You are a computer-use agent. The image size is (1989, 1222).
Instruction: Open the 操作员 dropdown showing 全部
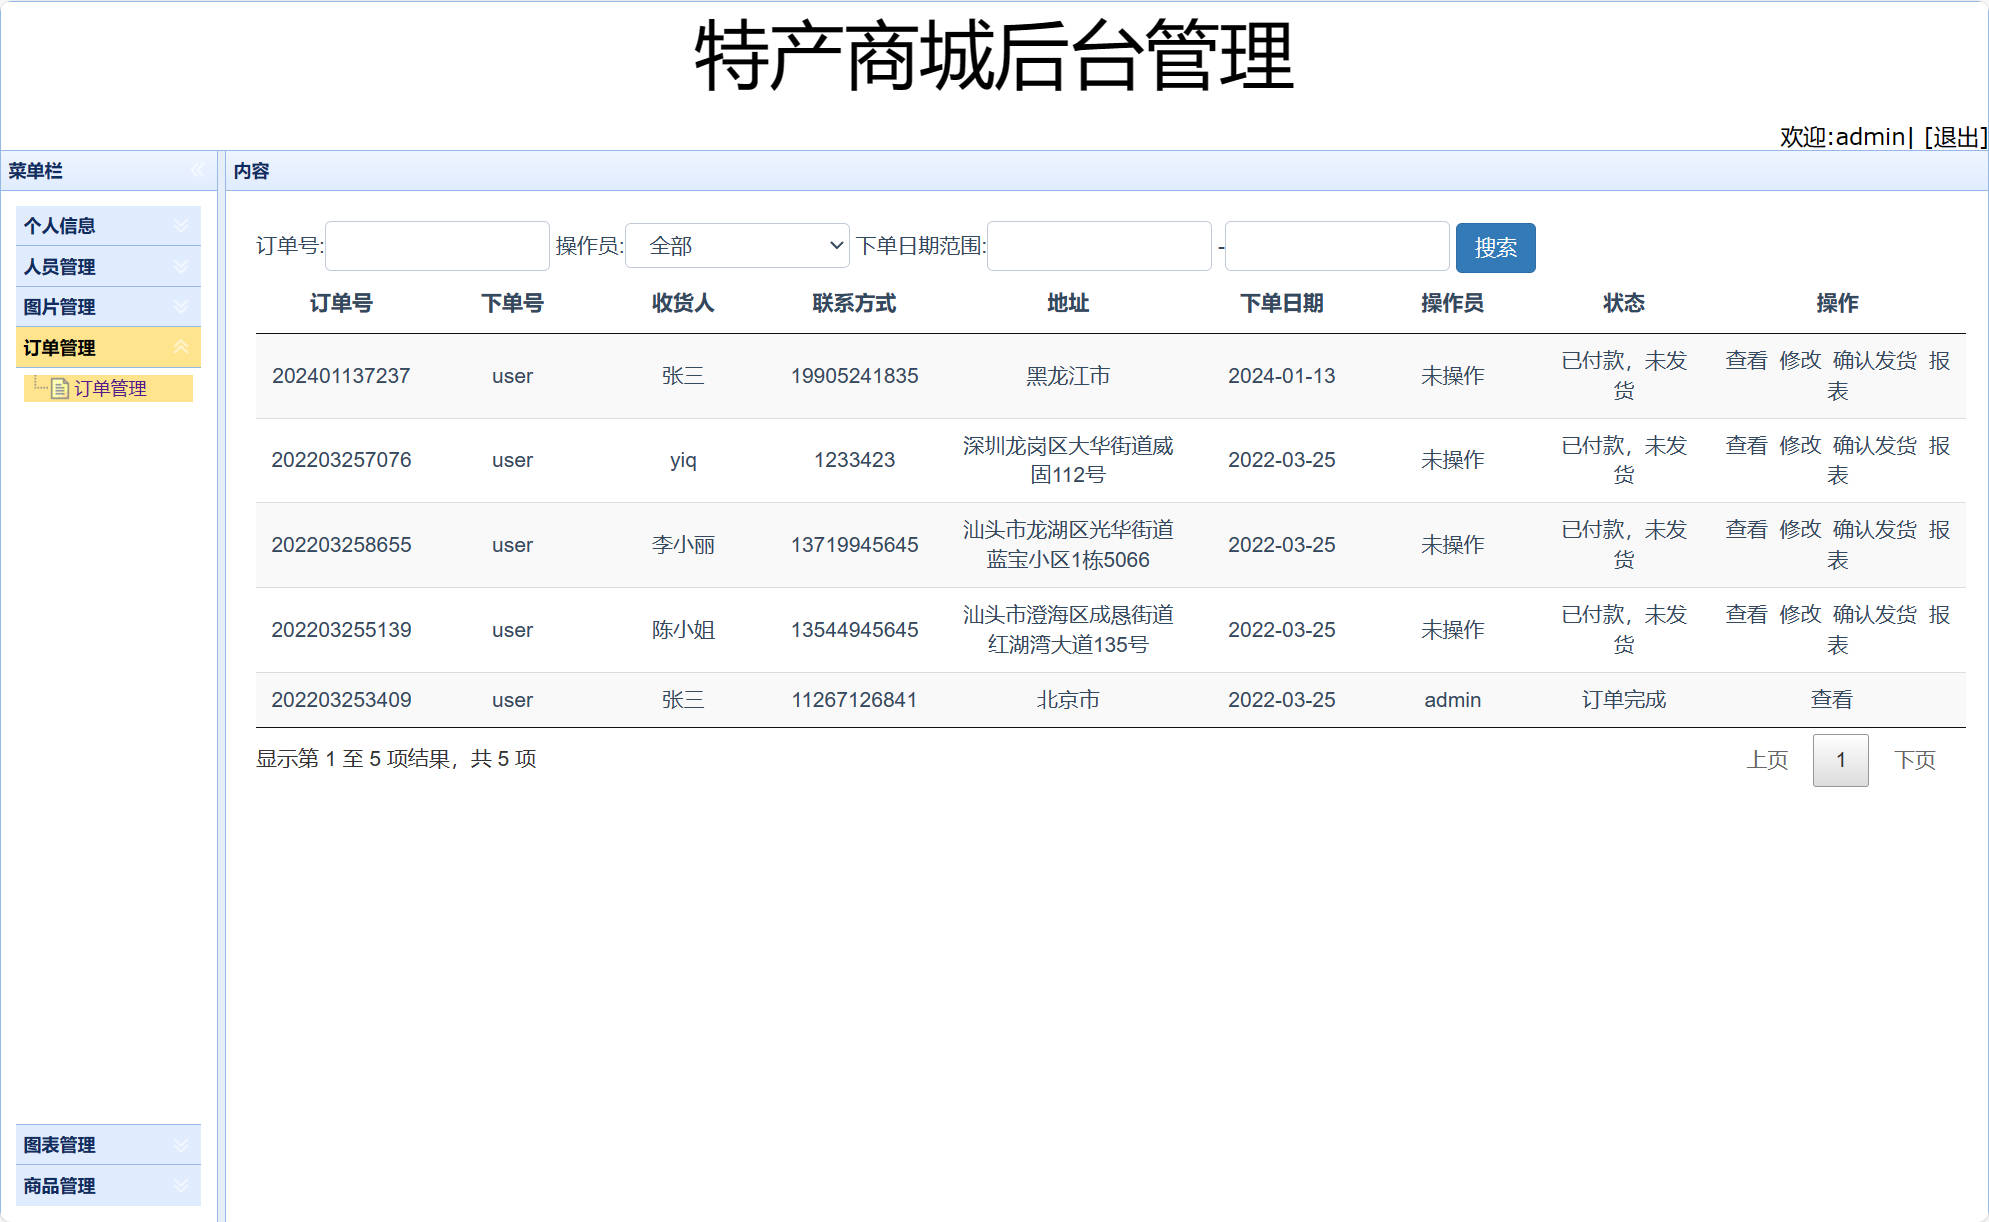point(736,245)
